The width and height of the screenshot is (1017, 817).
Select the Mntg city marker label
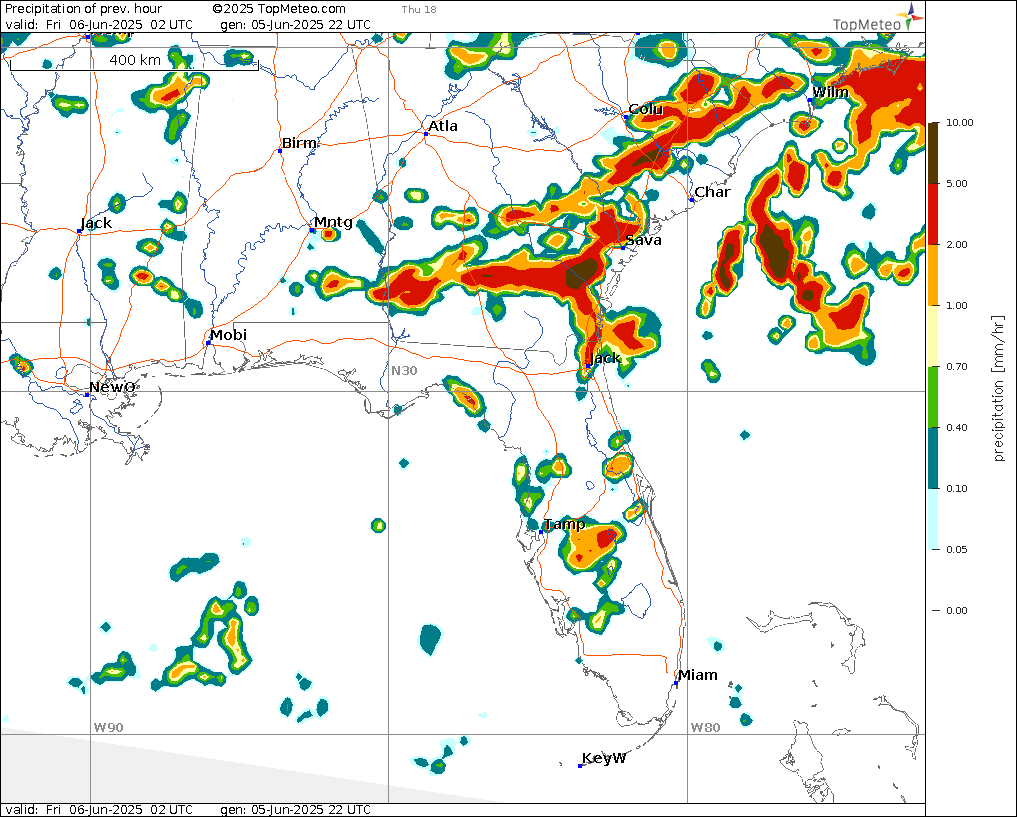point(333,222)
